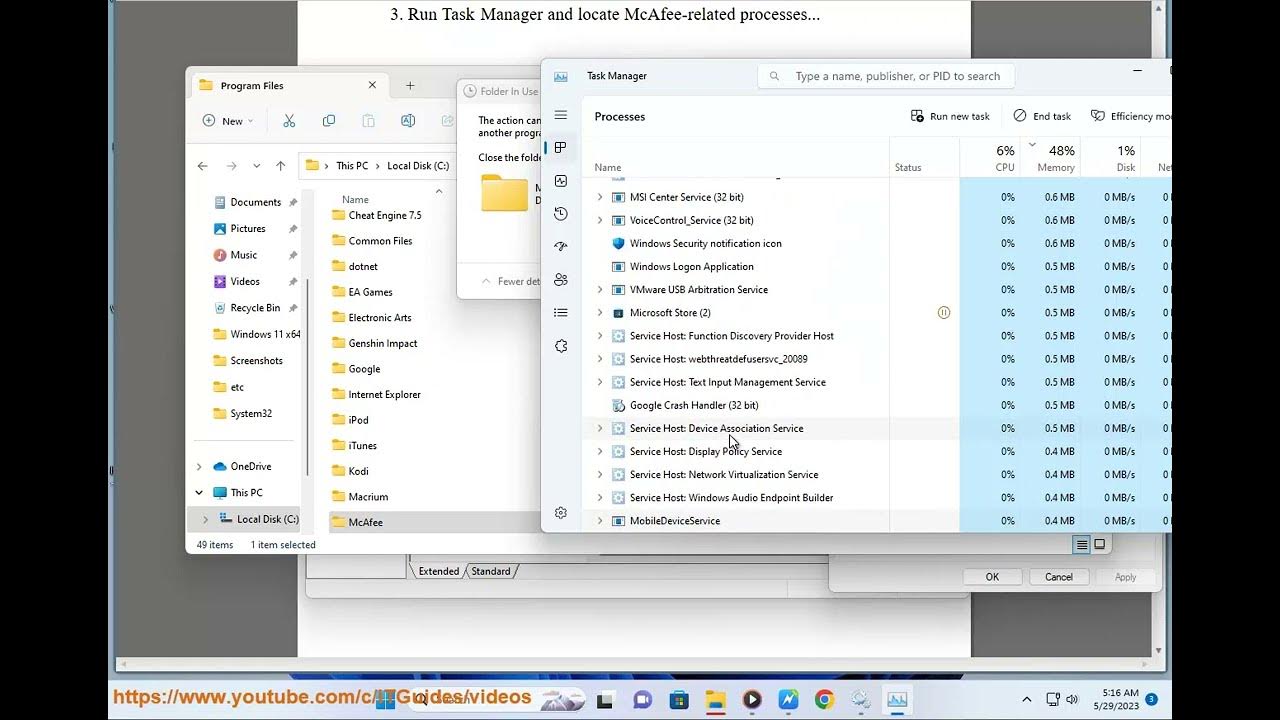Close the Program Files tab
1280x720 pixels.
pyautogui.click(x=372, y=86)
